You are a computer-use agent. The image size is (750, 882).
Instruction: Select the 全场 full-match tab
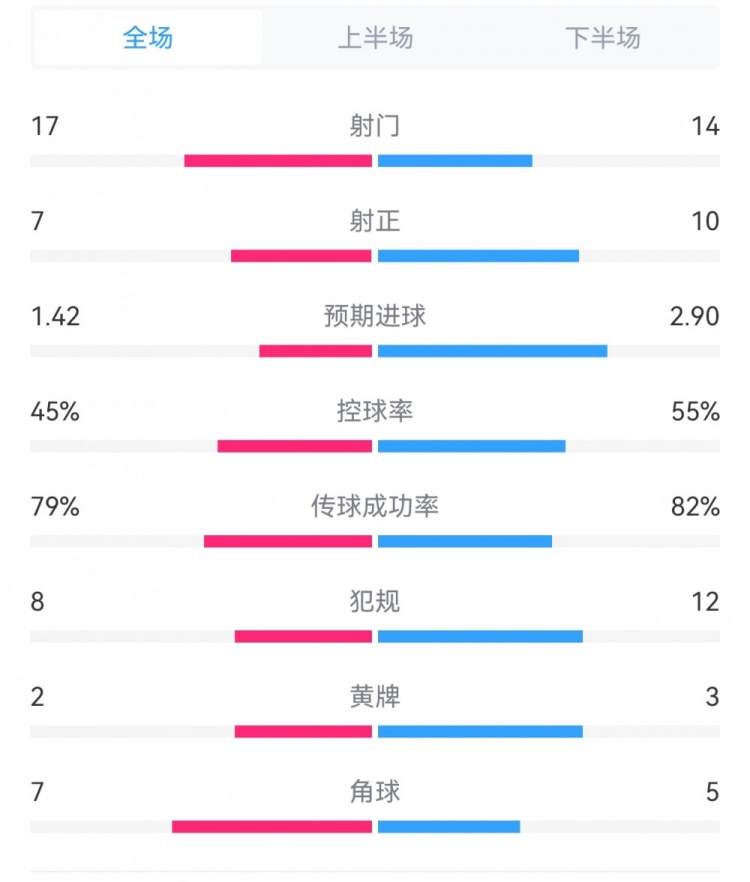[148, 38]
